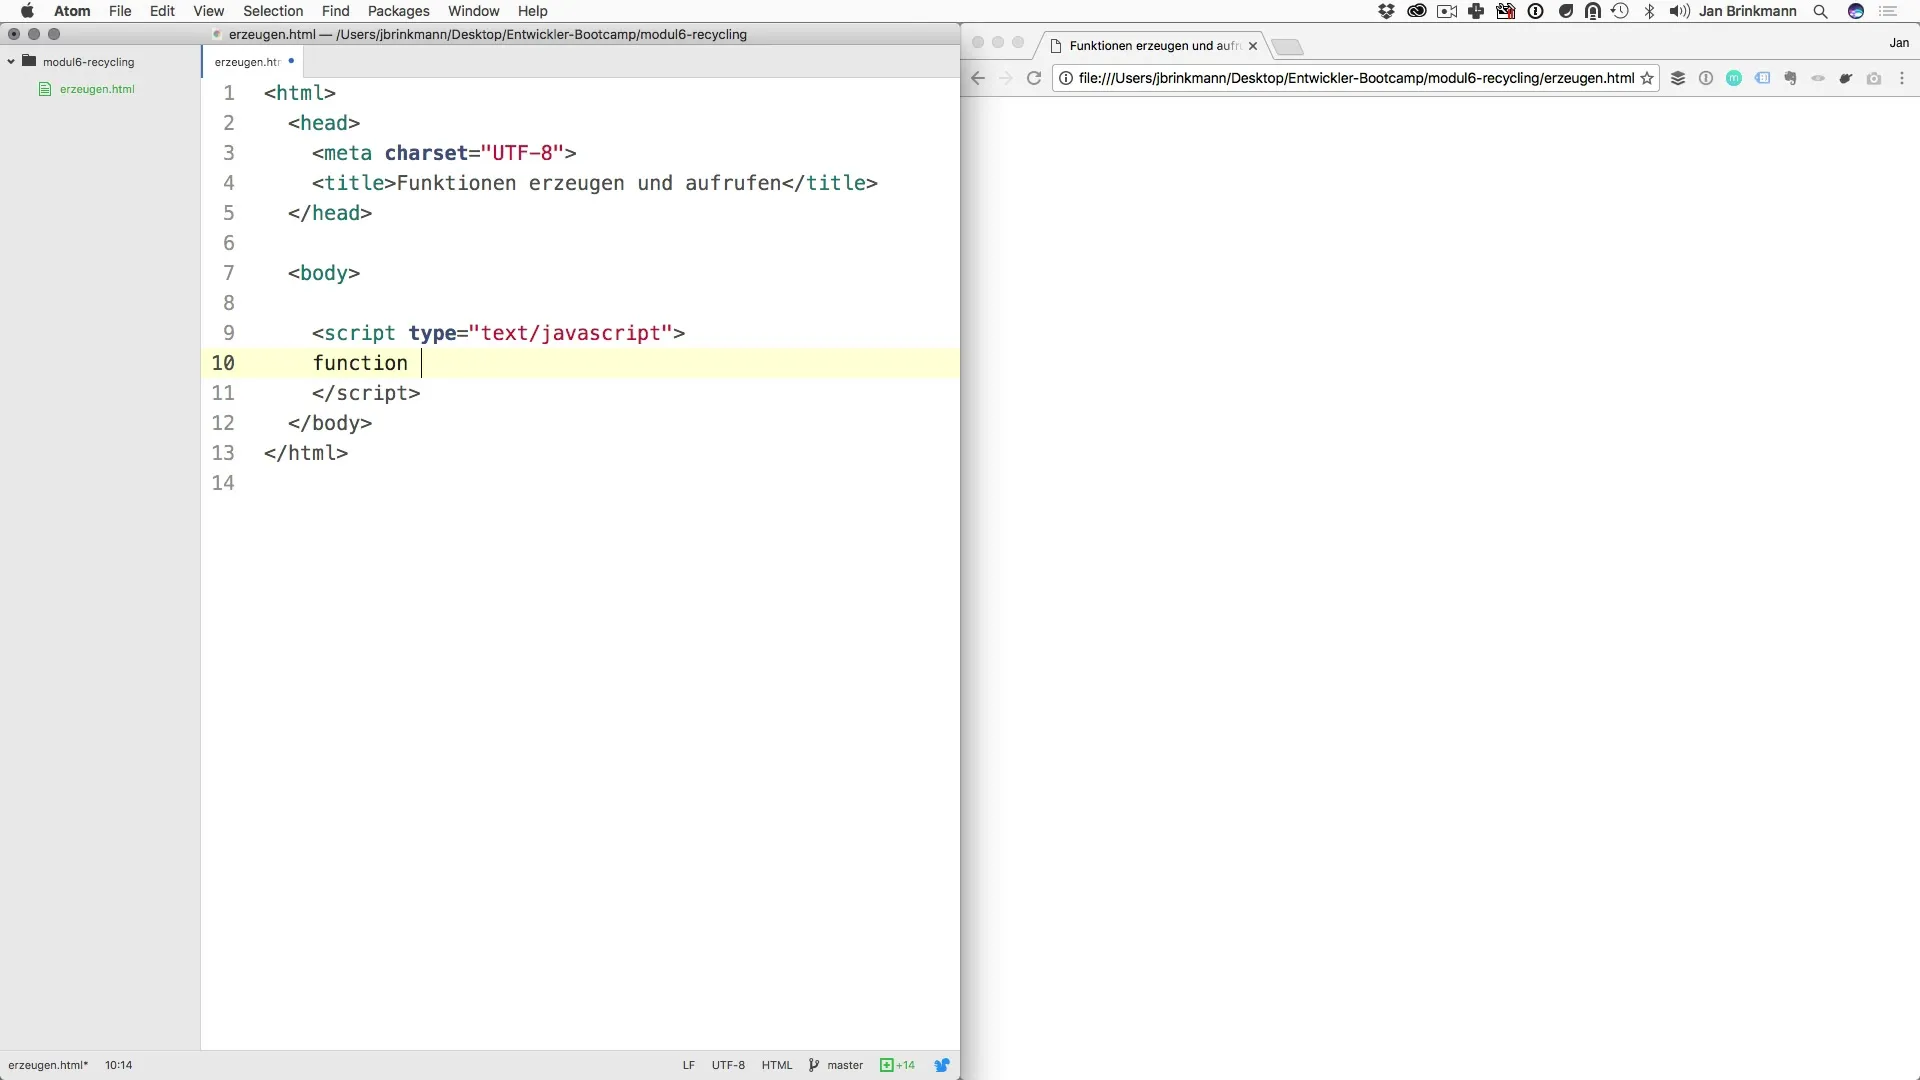Image resolution: width=1920 pixels, height=1080 pixels.
Task: Click the script type line in editor
Action: tap(498, 333)
